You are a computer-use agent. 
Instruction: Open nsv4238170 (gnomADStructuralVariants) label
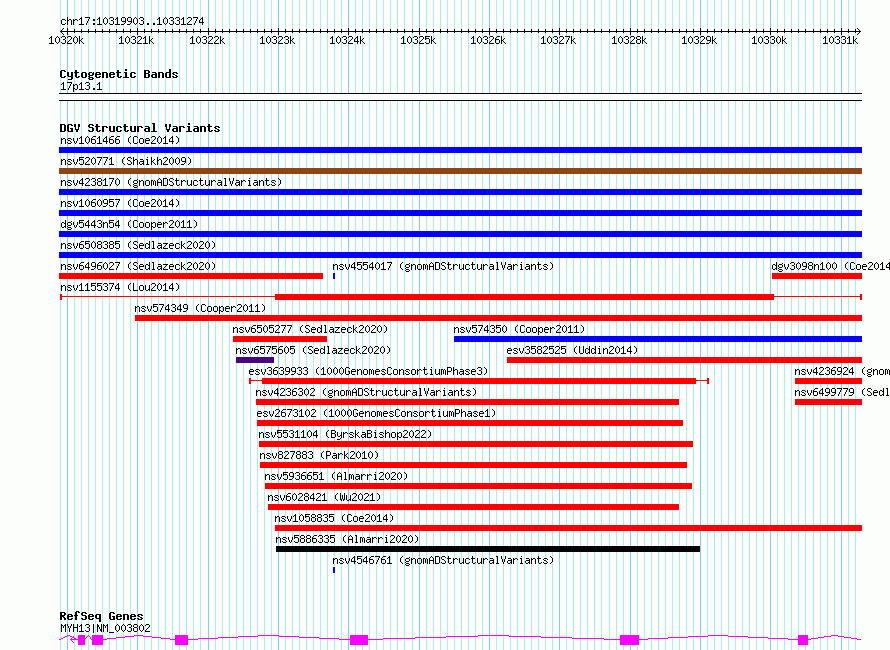(171, 182)
